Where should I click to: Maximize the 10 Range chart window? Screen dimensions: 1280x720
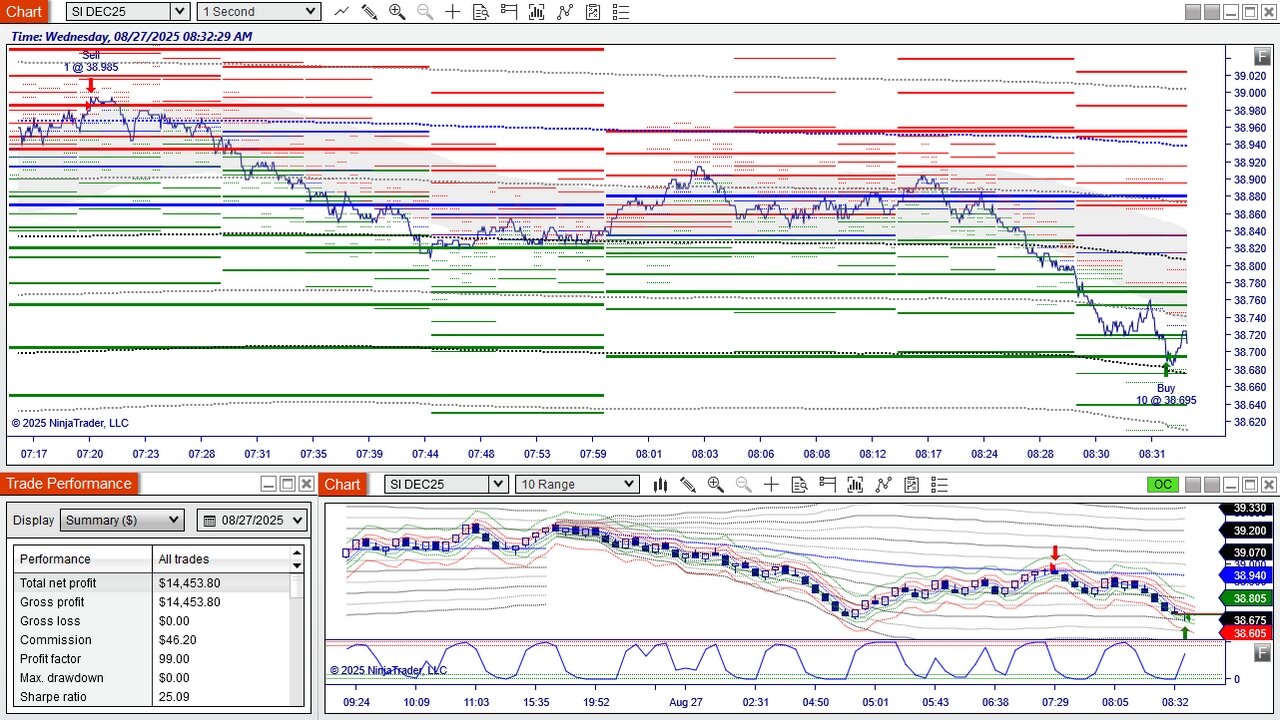click(x=1249, y=484)
